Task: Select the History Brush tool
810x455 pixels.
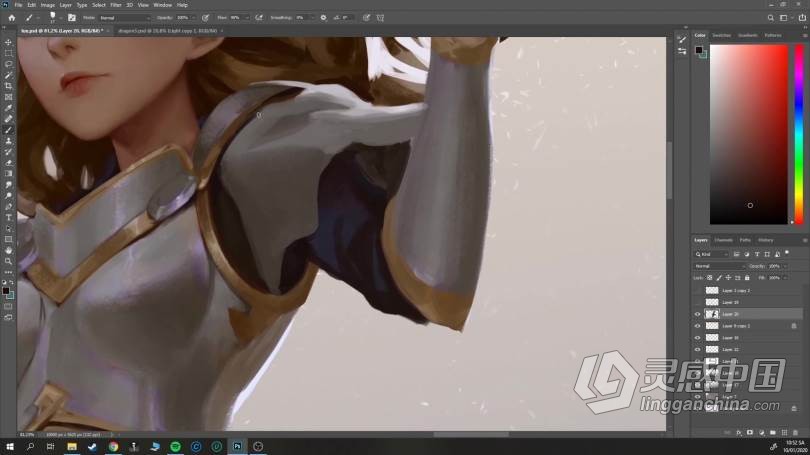Action: tap(8, 152)
